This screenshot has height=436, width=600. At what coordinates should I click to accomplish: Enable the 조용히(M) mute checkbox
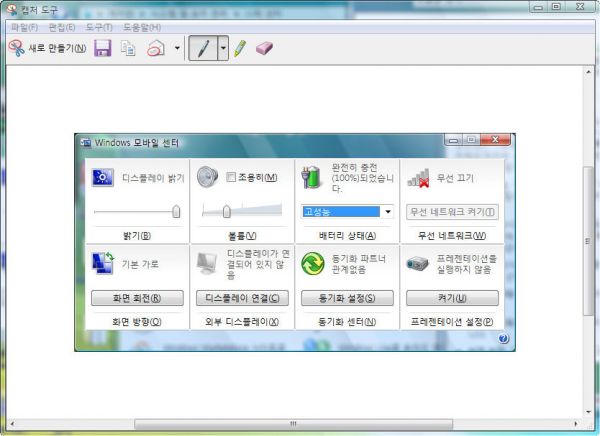(x=231, y=177)
